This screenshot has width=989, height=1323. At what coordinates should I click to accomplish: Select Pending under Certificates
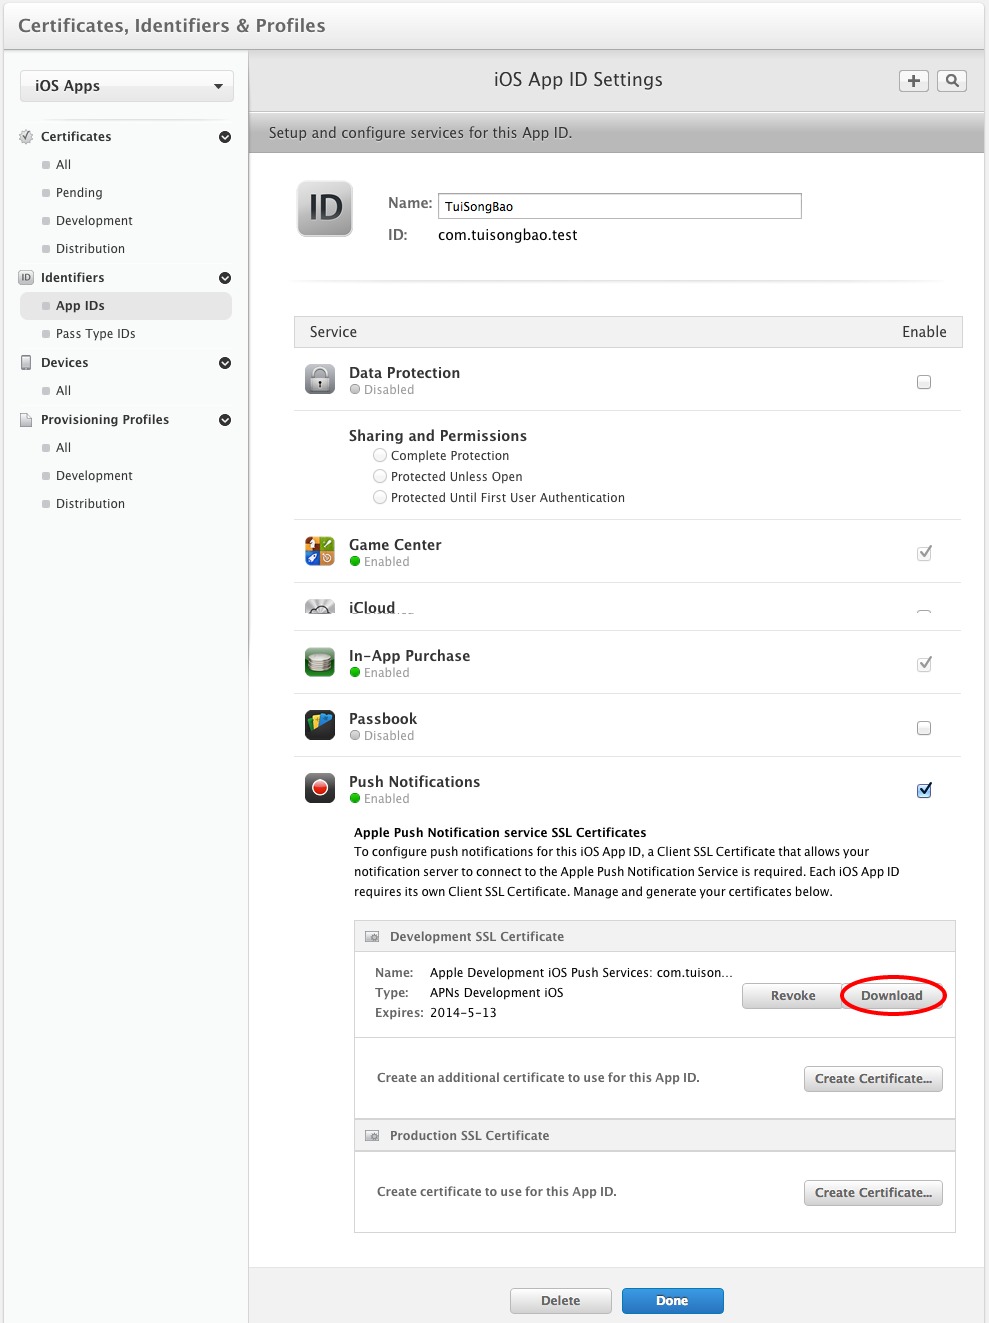pos(79,193)
